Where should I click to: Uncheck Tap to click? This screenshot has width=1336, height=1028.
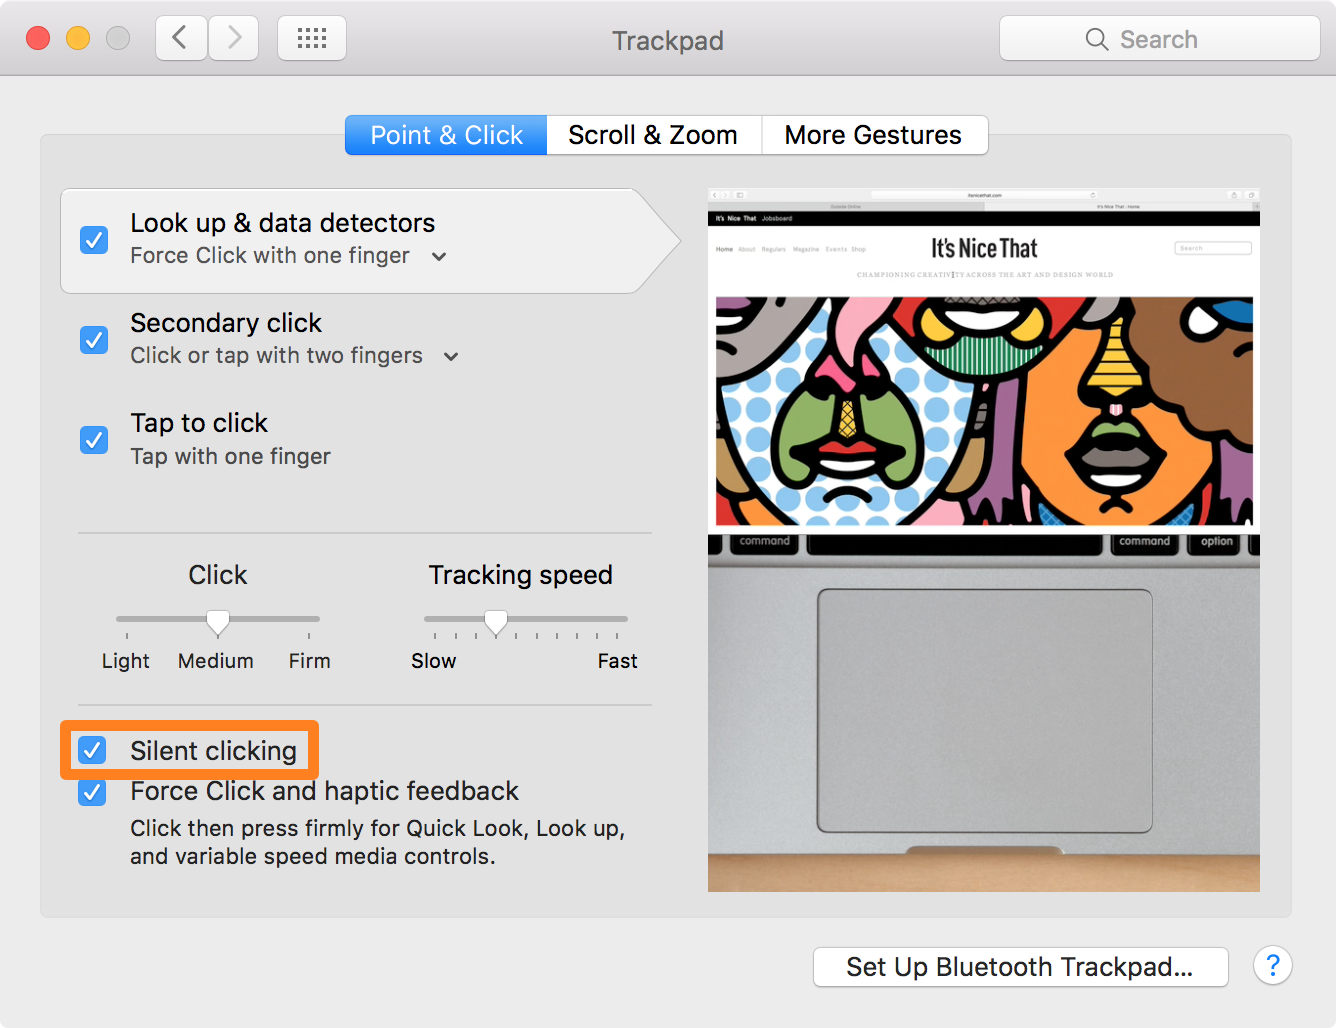pyautogui.click(x=93, y=440)
